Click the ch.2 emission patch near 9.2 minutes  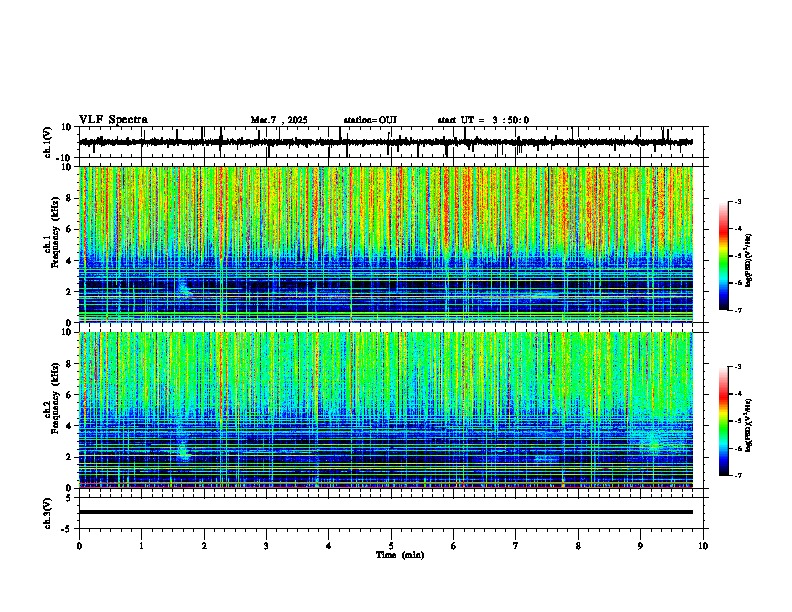[655, 440]
